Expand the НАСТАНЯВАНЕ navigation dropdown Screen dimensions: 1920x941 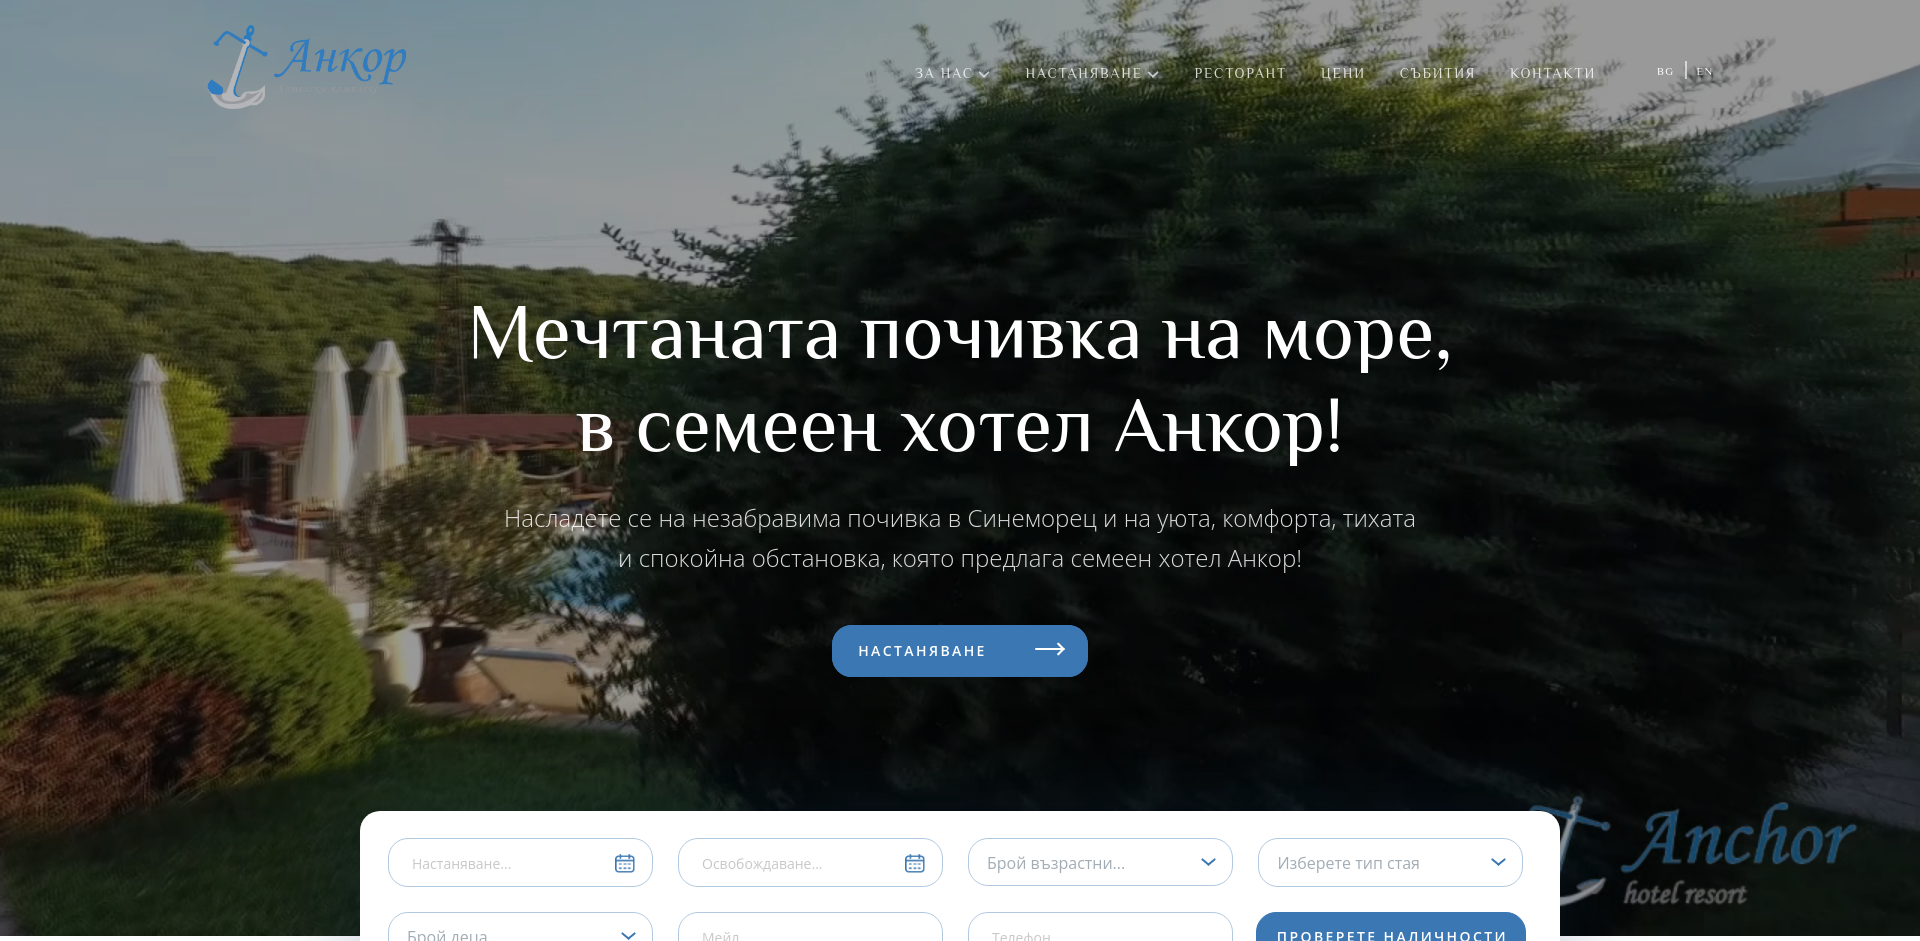1090,72
